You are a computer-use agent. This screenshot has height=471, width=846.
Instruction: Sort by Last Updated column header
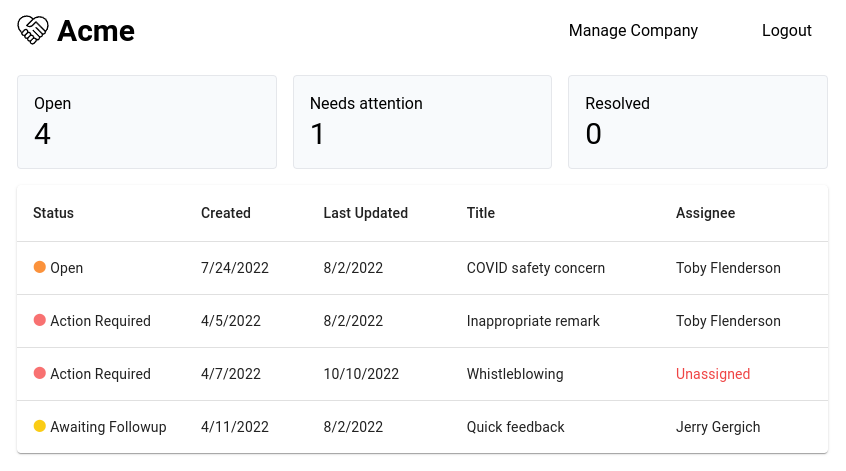pos(365,213)
